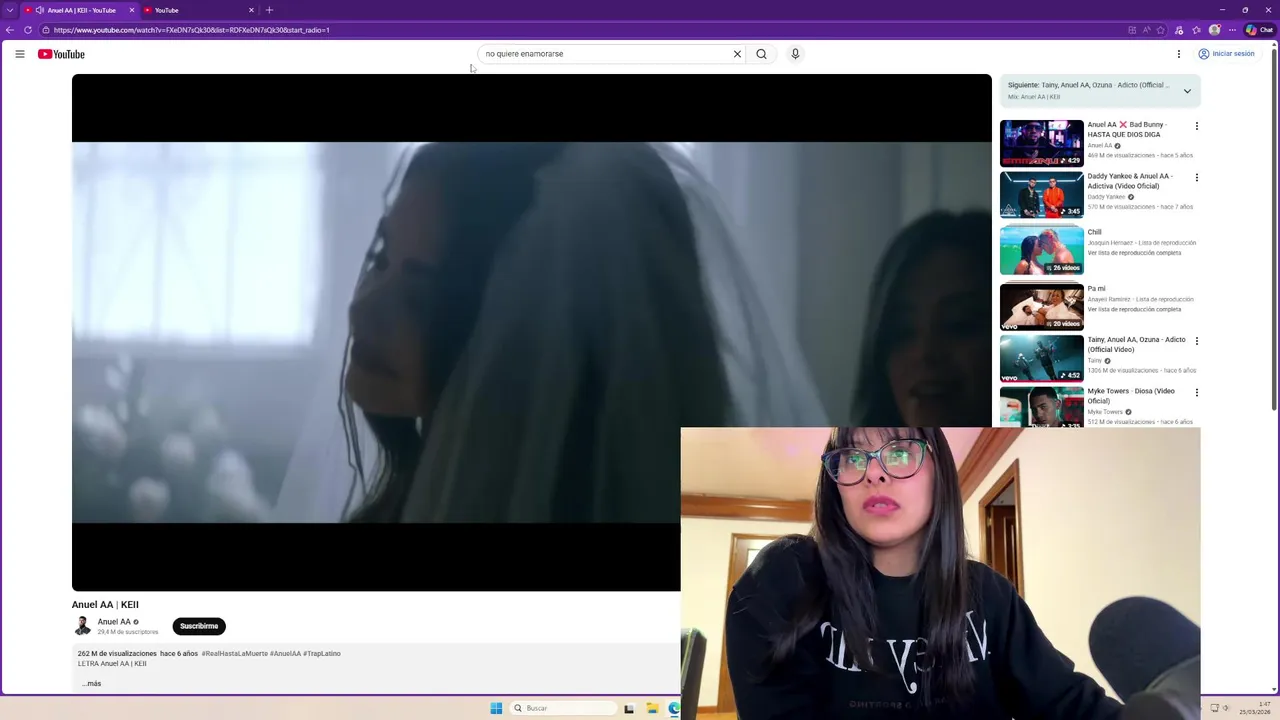This screenshot has height=720, width=1280.
Task: Open the Windows Start button
Action: click(496, 708)
